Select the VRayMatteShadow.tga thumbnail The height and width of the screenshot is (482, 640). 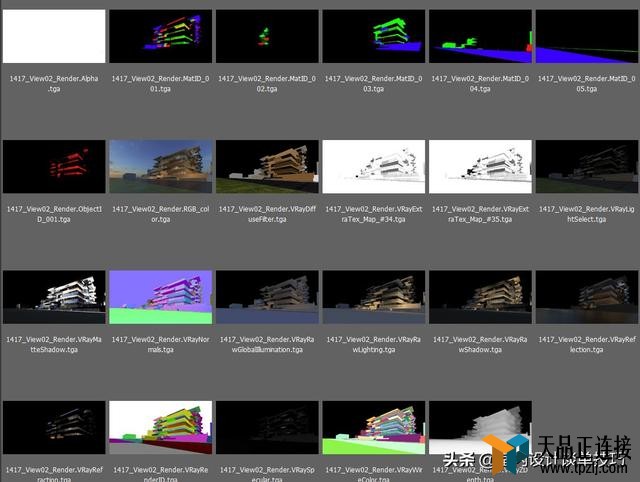[54, 297]
